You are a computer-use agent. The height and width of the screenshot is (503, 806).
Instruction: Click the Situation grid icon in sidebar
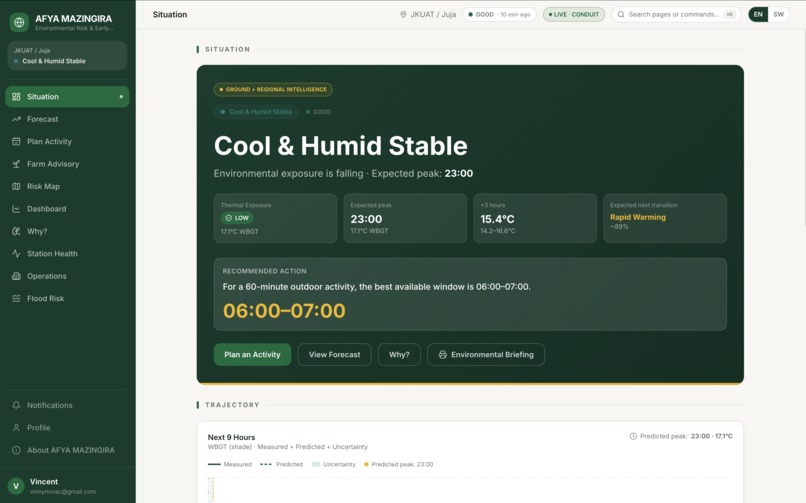(x=16, y=97)
